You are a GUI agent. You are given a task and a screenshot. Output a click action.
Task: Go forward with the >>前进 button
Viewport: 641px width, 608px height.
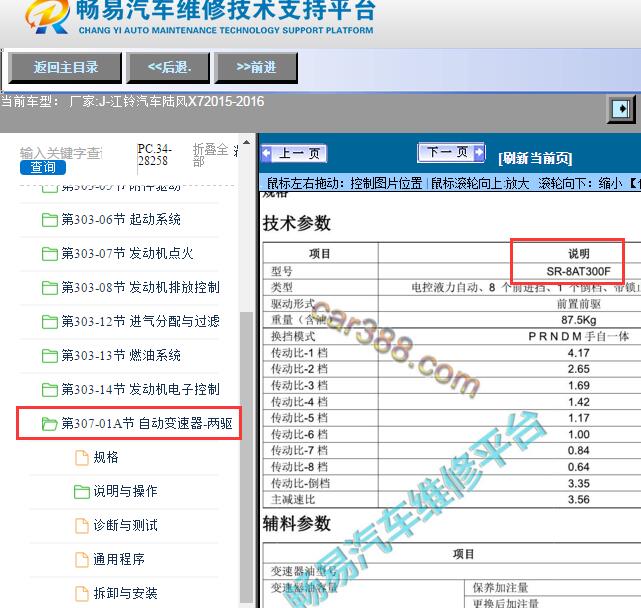pos(256,67)
